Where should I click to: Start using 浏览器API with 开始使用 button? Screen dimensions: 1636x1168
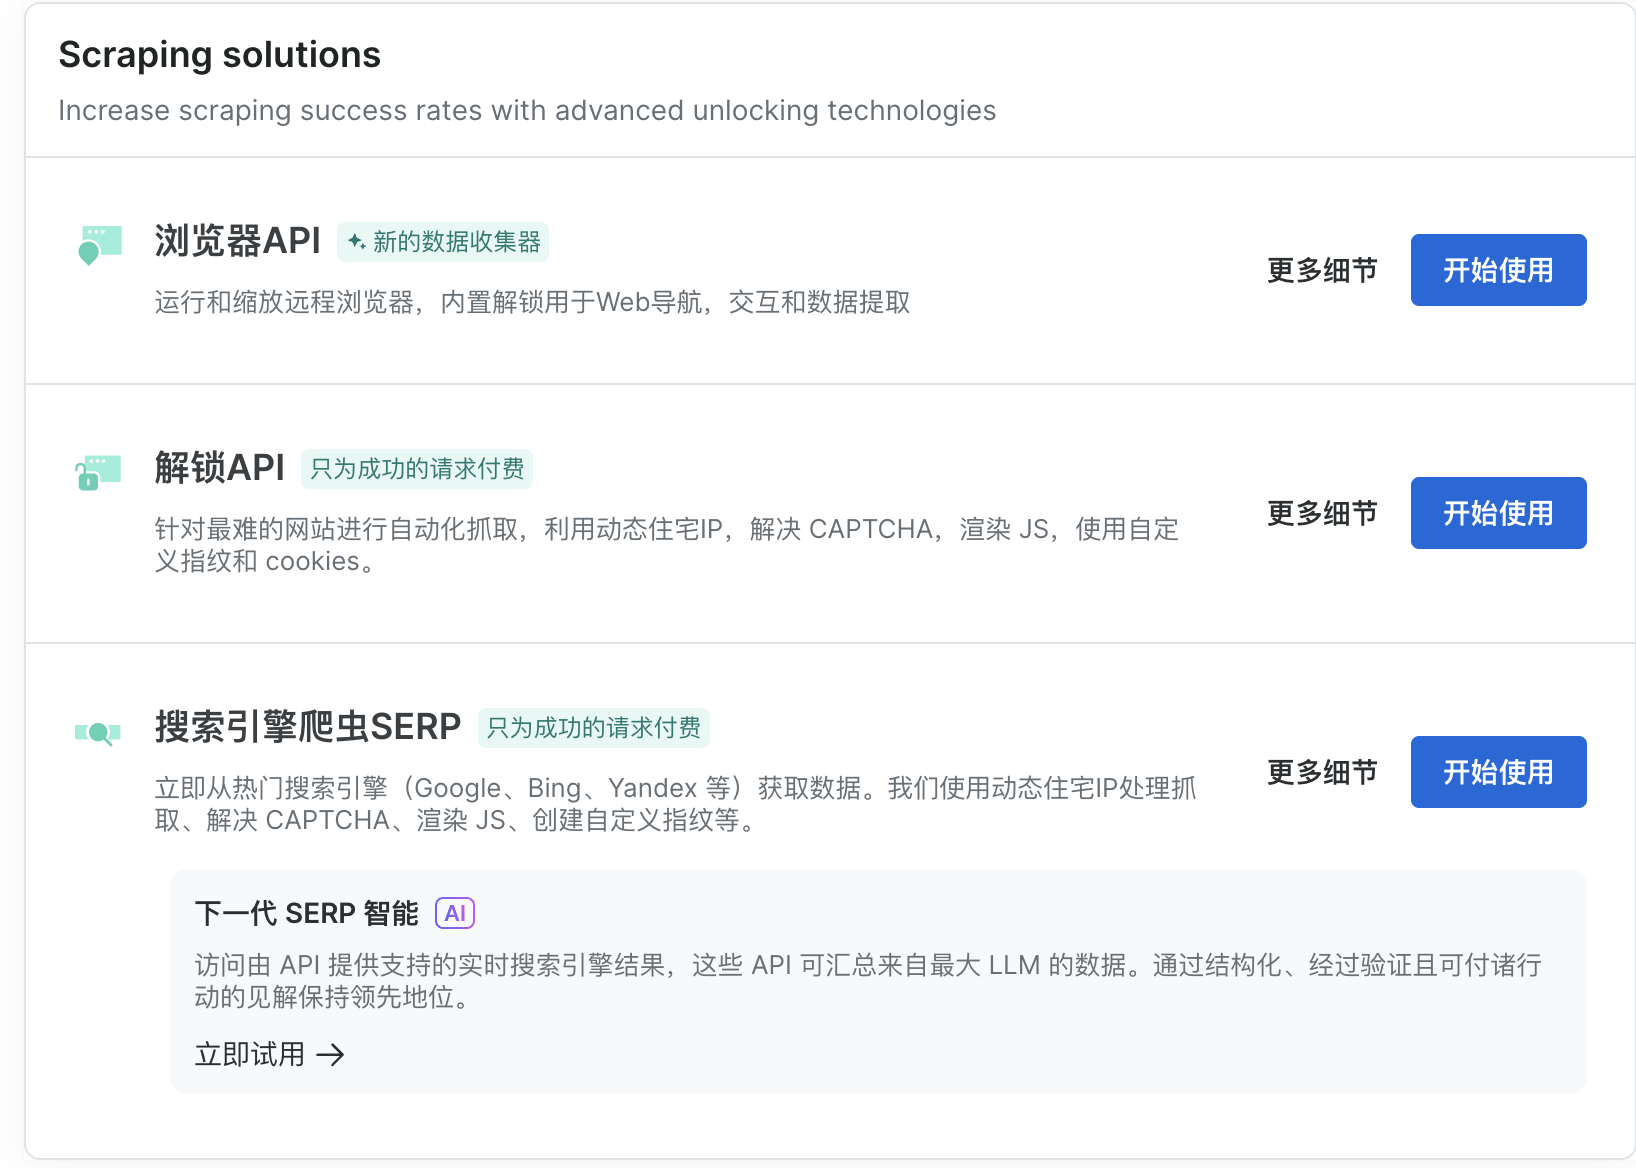(x=1498, y=270)
